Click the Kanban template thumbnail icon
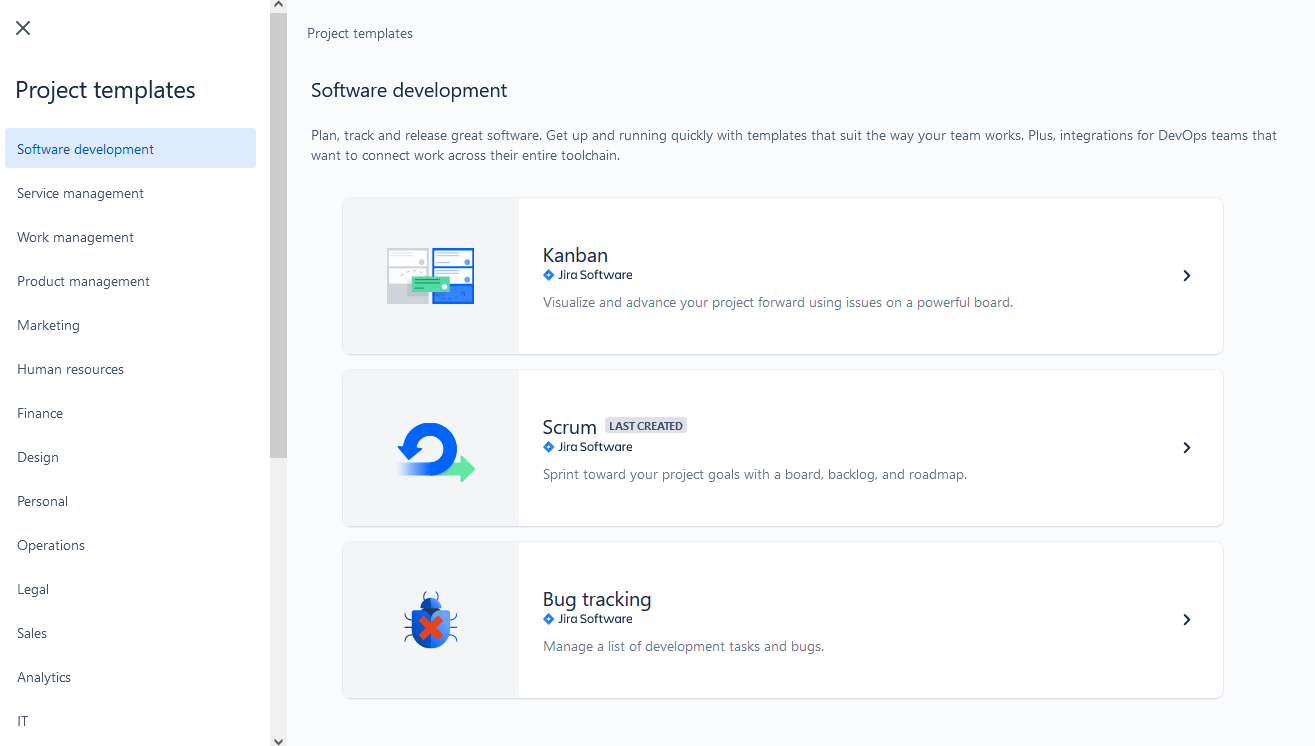Viewport: 1315px width, 746px height. pyautogui.click(x=430, y=276)
